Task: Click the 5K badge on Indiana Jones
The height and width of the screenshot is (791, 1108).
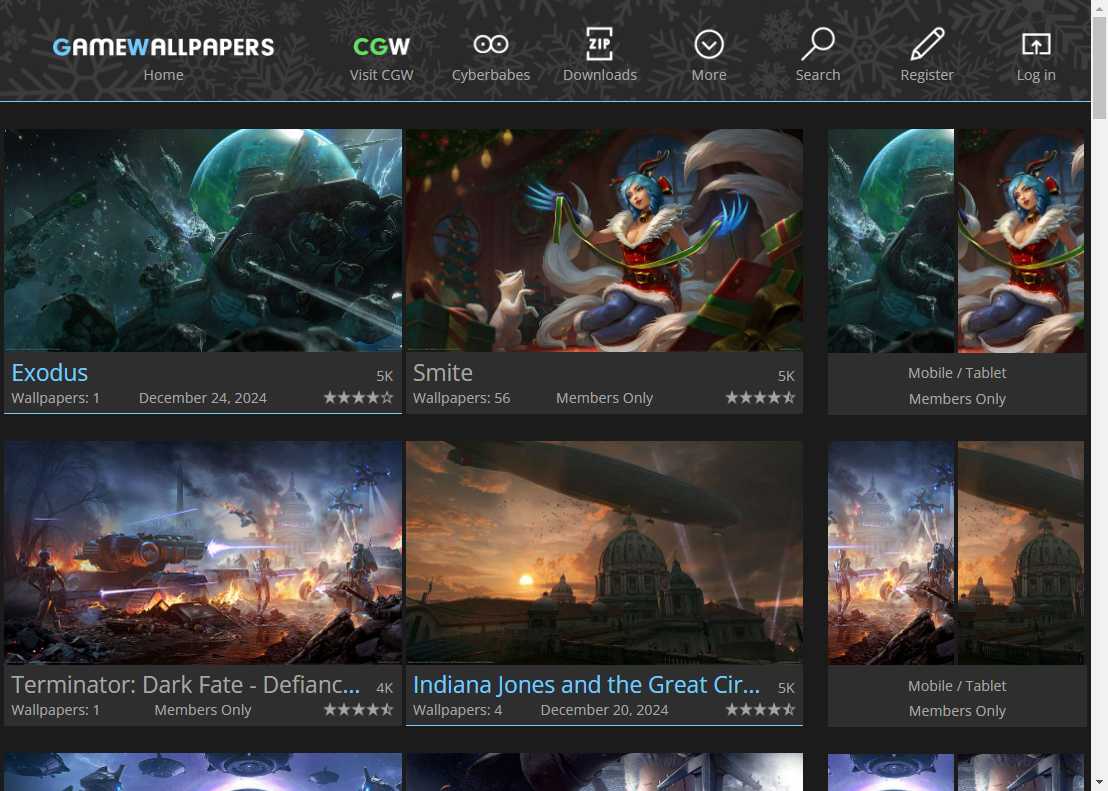Action: click(786, 688)
